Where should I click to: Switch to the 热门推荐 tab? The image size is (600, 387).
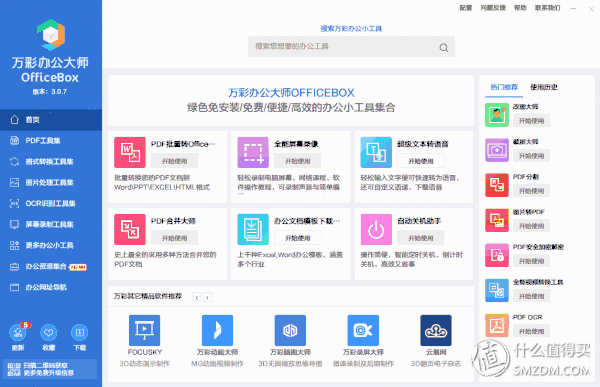point(504,87)
